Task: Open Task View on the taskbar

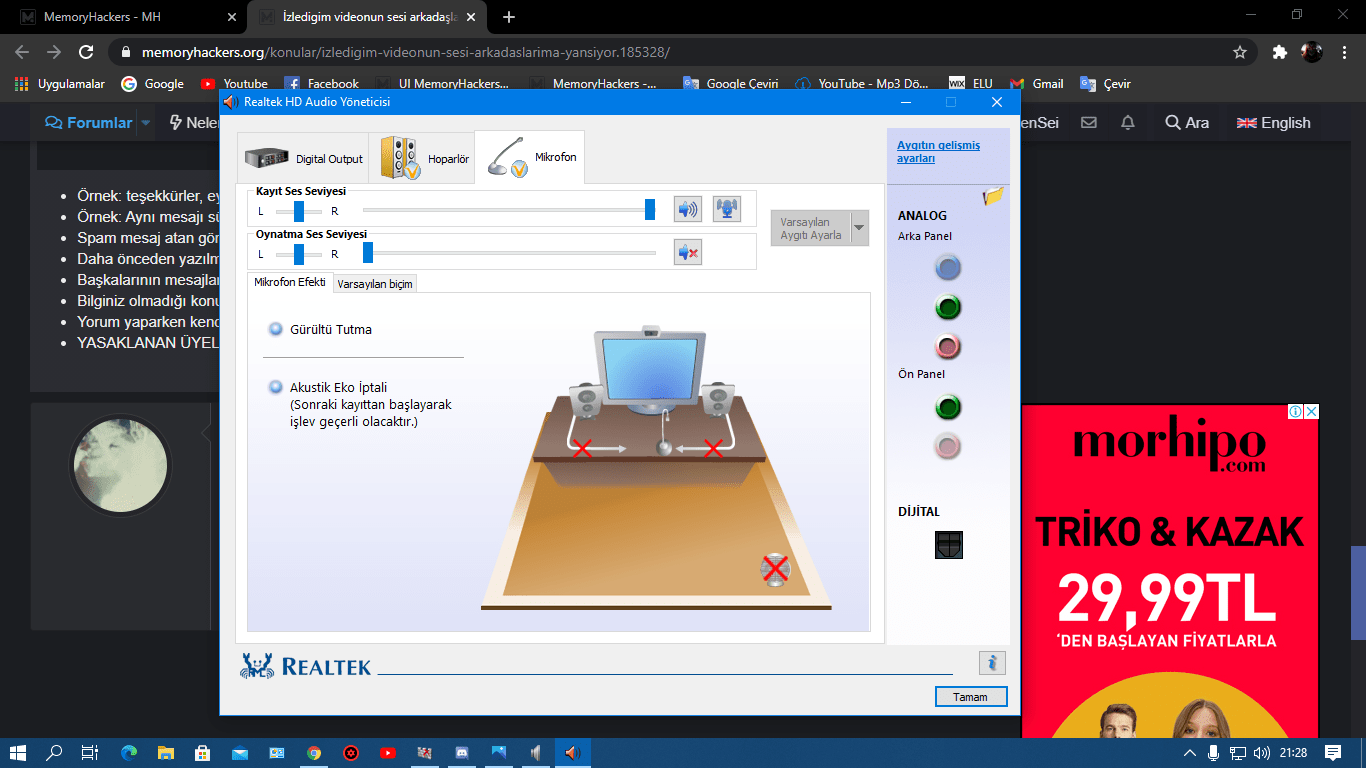Action: [x=90, y=753]
